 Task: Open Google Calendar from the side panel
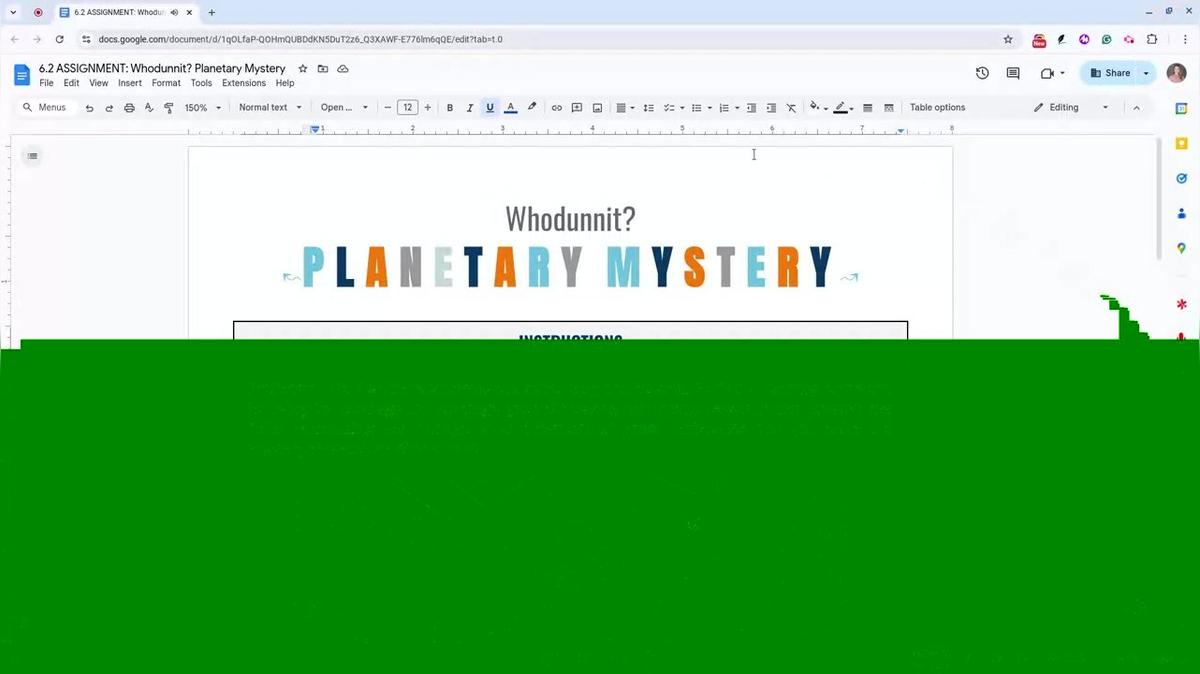click(x=1181, y=107)
